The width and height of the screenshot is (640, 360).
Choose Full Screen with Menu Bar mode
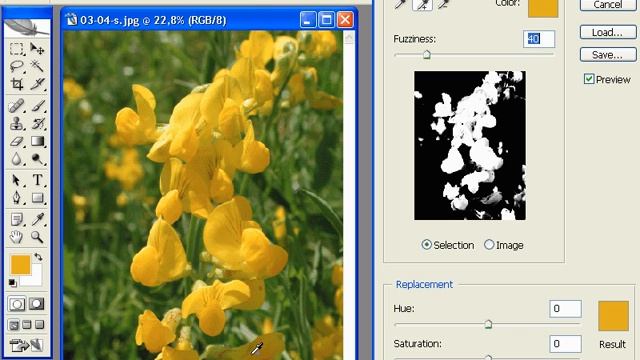tap(27, 325)
